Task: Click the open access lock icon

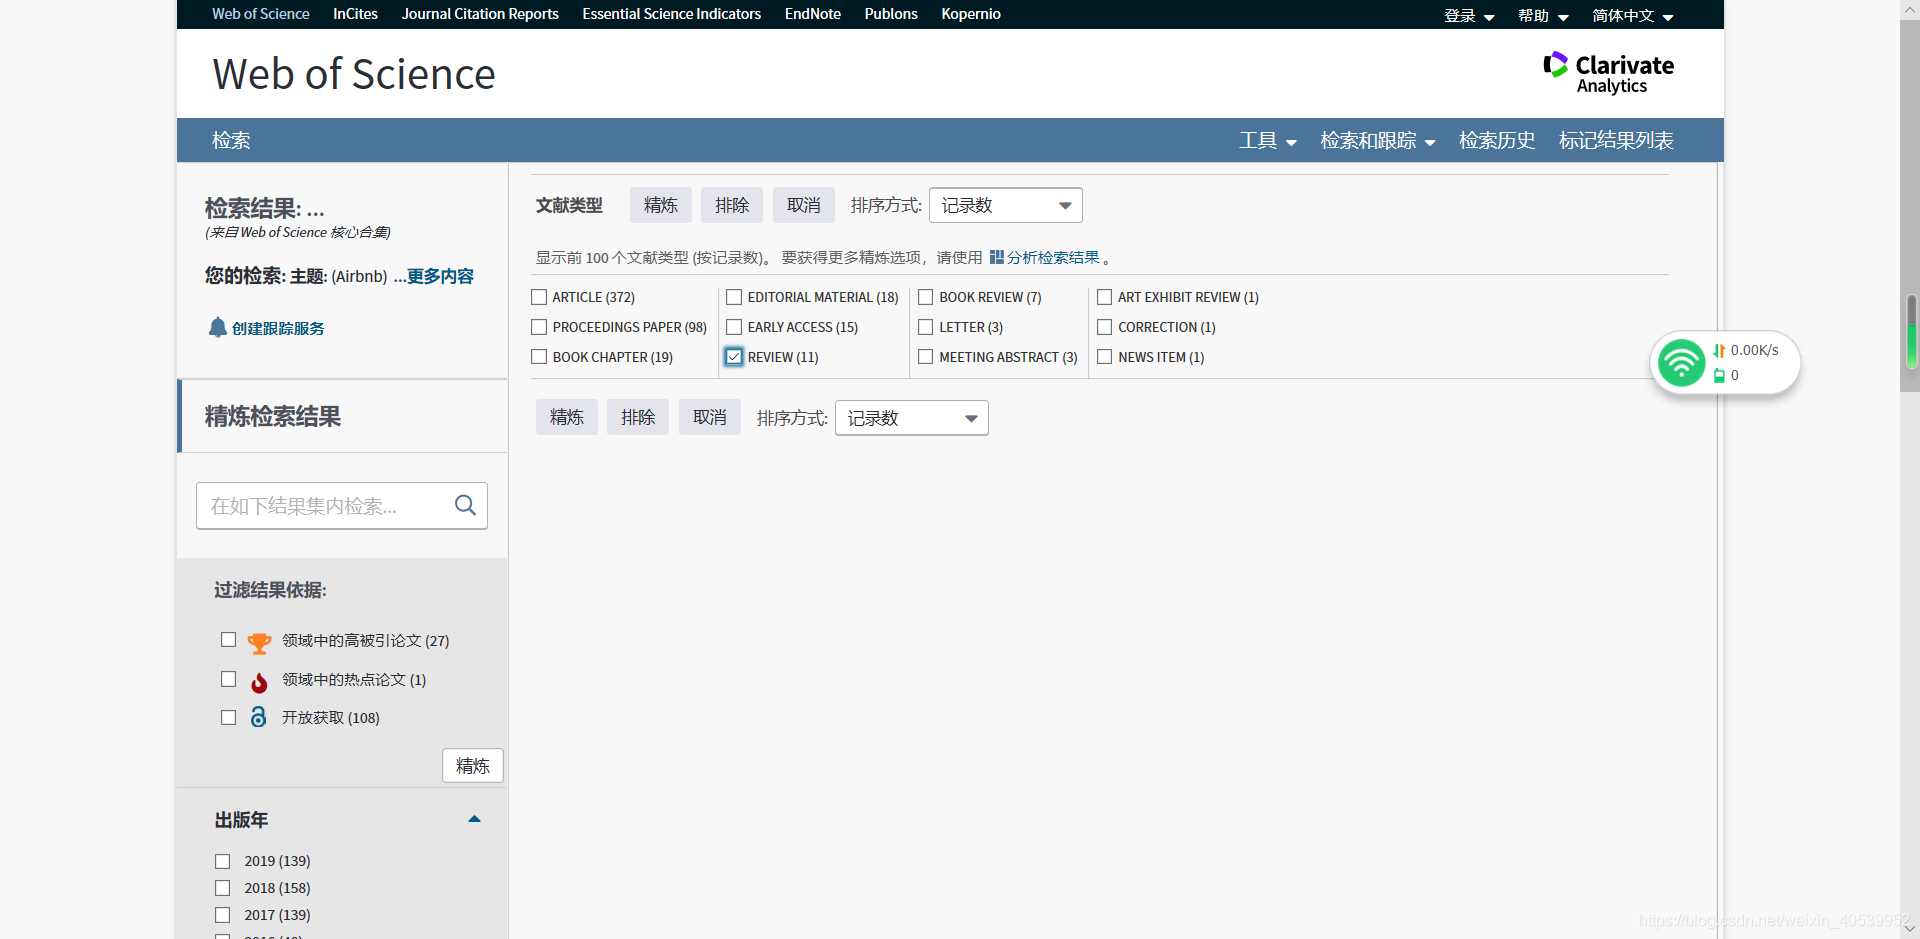Action: point(258,717)
